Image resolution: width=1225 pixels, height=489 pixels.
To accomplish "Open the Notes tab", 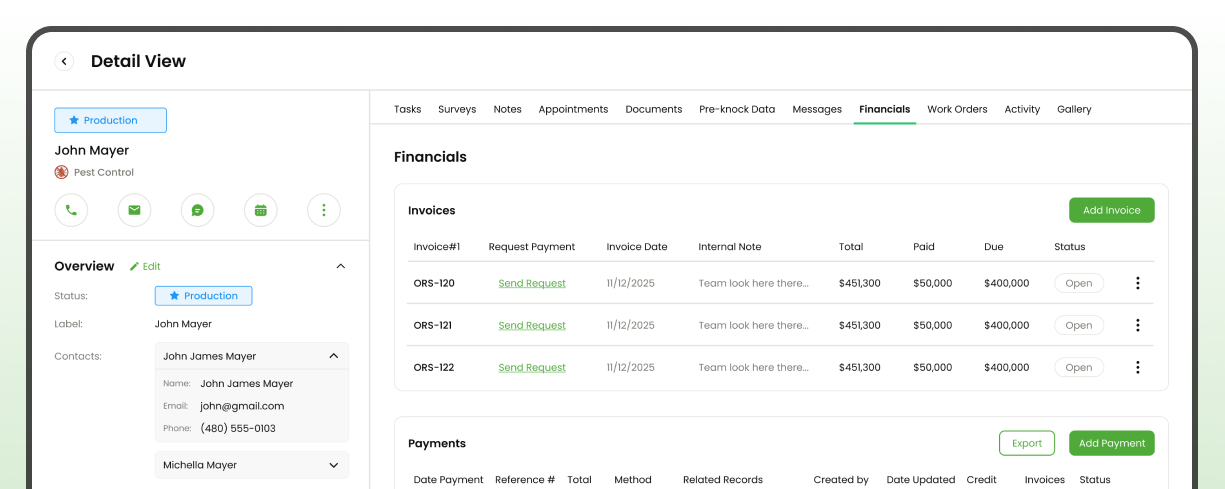I will coord(507,109).
